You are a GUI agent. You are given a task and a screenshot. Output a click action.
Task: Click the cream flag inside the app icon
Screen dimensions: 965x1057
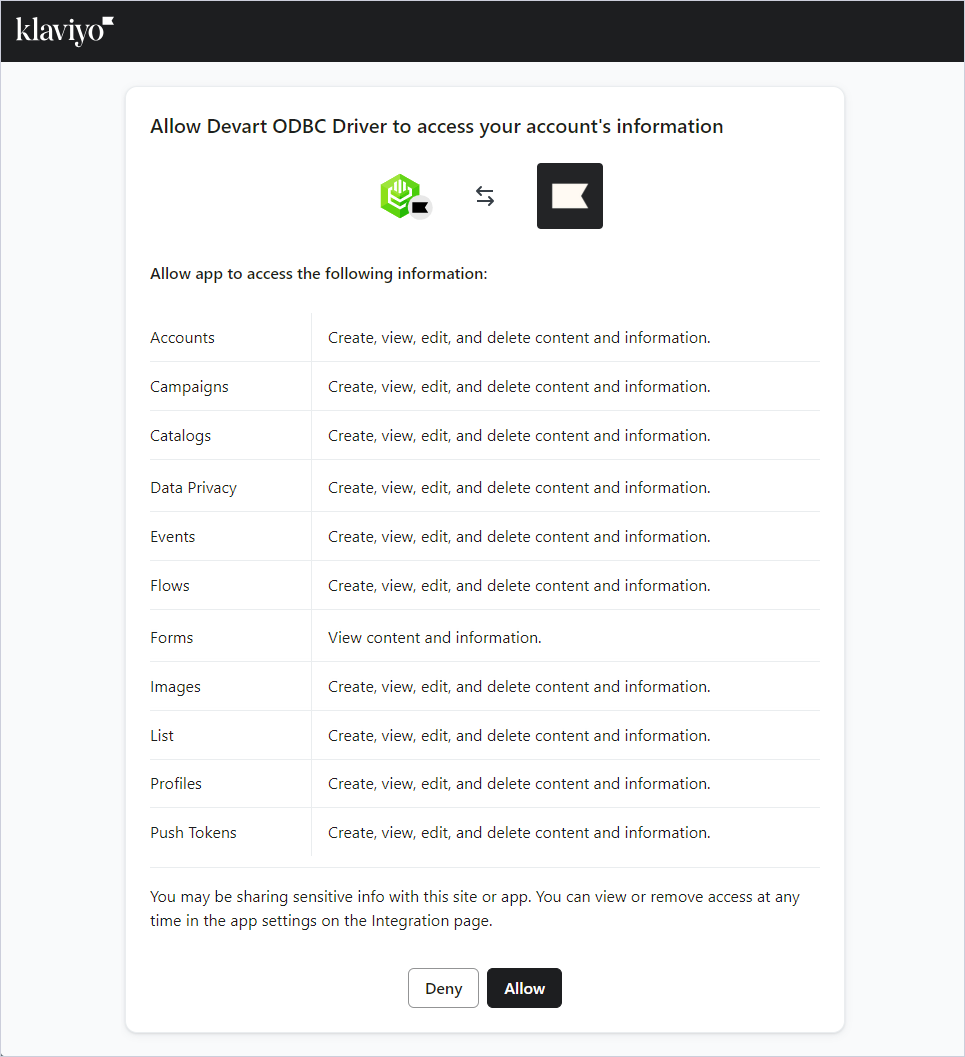pyautogui.click(x=569, y=195)
